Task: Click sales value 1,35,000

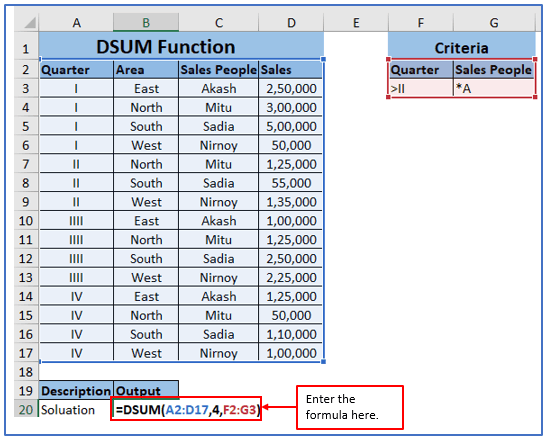Action: click(291, 202)
